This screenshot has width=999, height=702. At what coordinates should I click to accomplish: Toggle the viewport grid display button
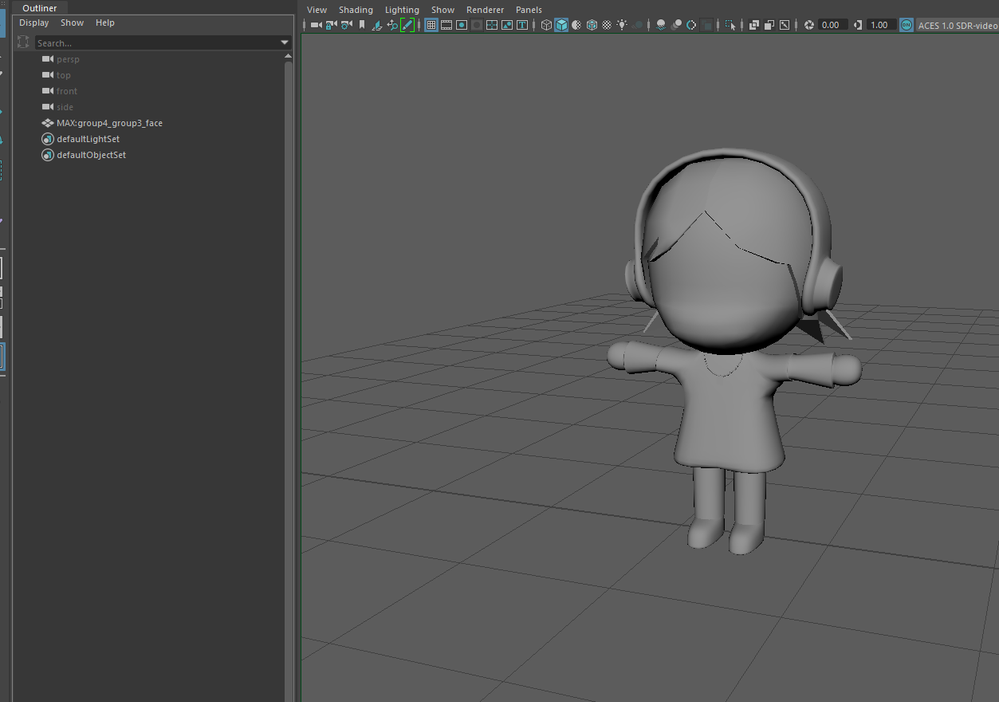pyautogui.click(x=431, y=25)
